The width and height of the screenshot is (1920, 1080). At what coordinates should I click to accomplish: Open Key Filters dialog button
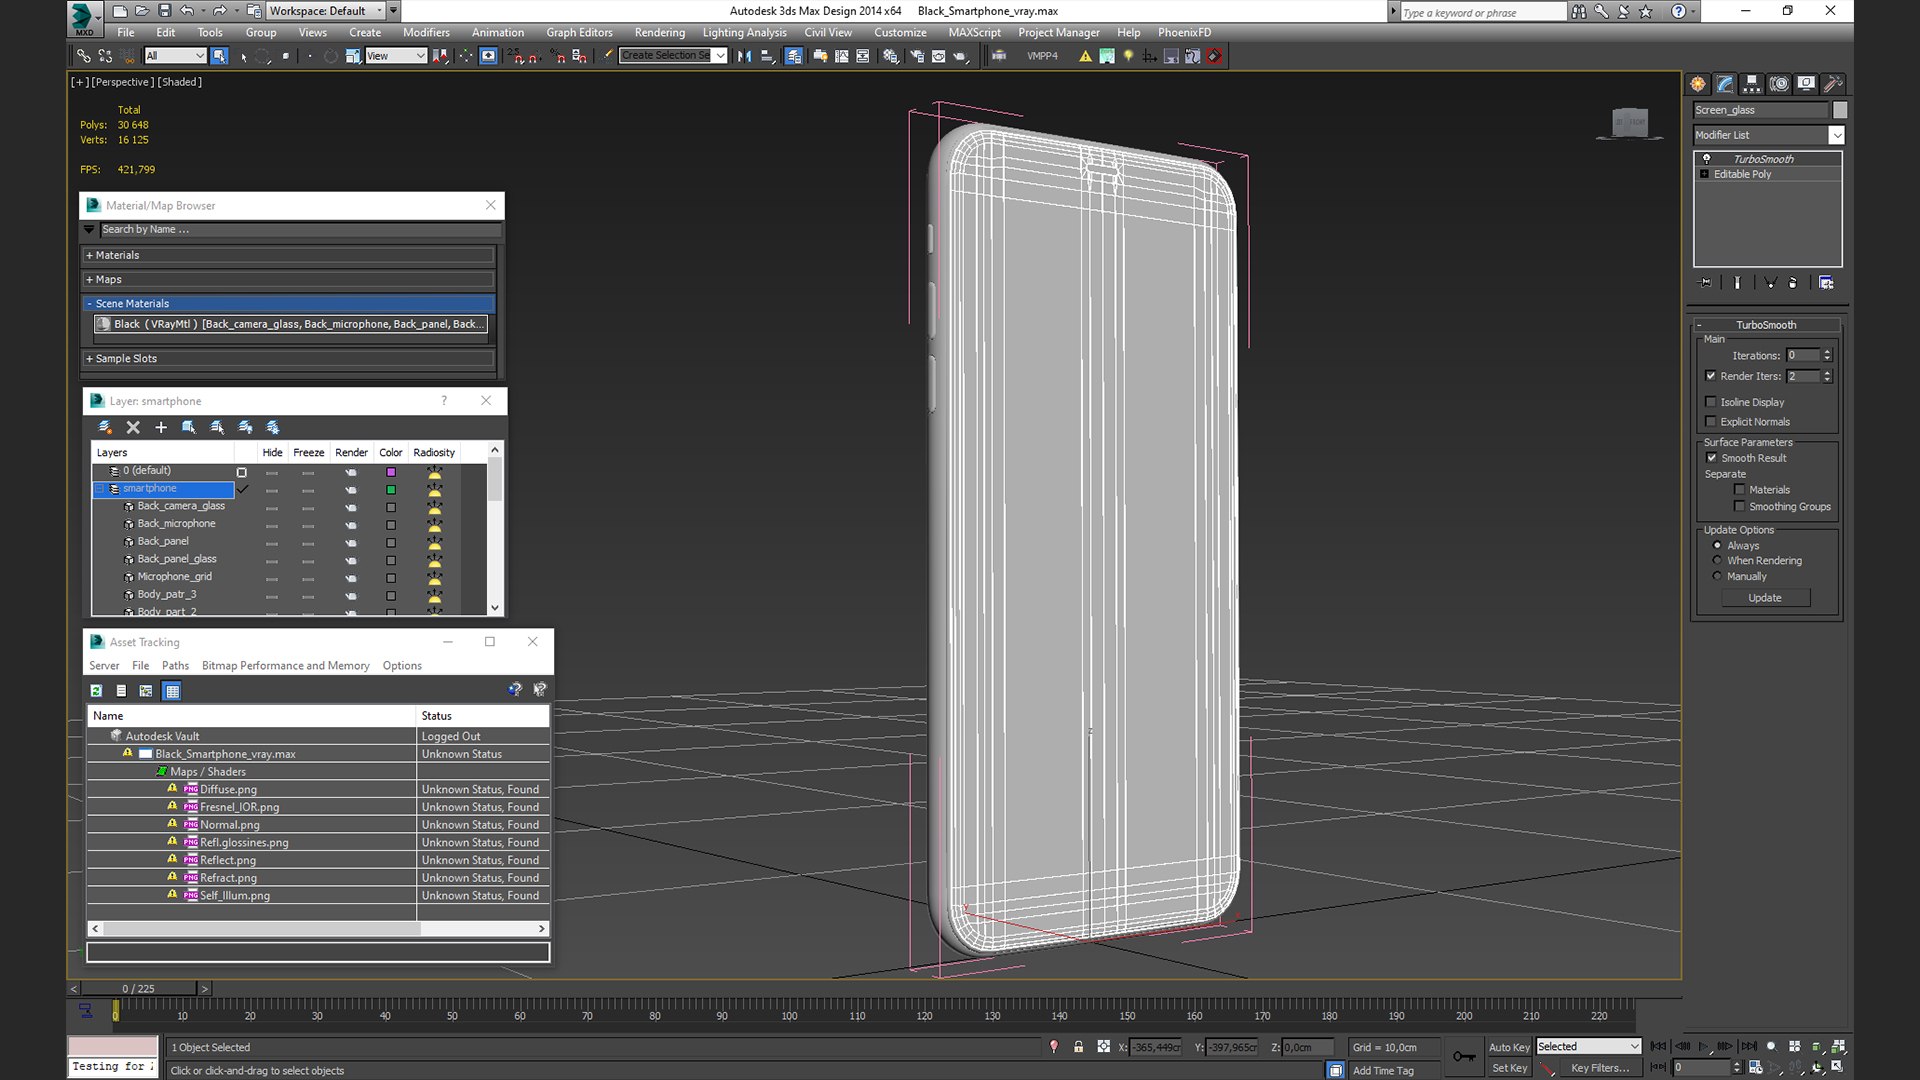click(x=1600, y=1068)
